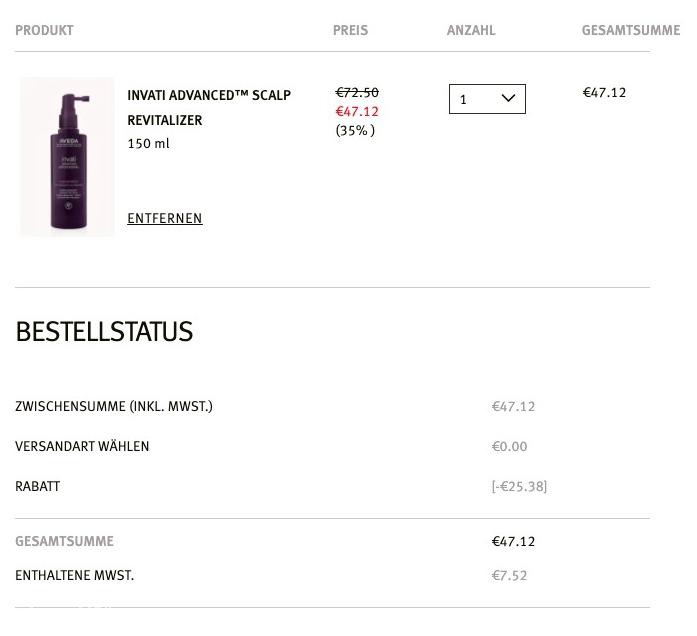The height and width of the screenshot is (636, 697).
Task: Select the ANZAHL column header
Action: (471, 30)
